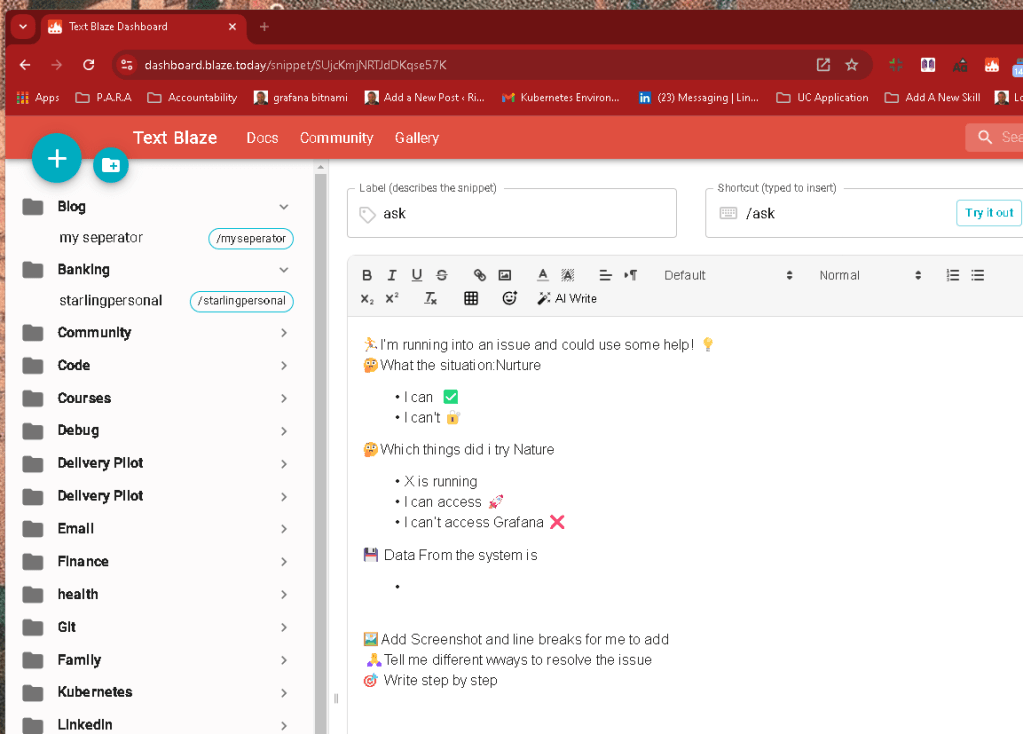
Task: Click the Text Blaze logo title
Action: pos(175,138)
